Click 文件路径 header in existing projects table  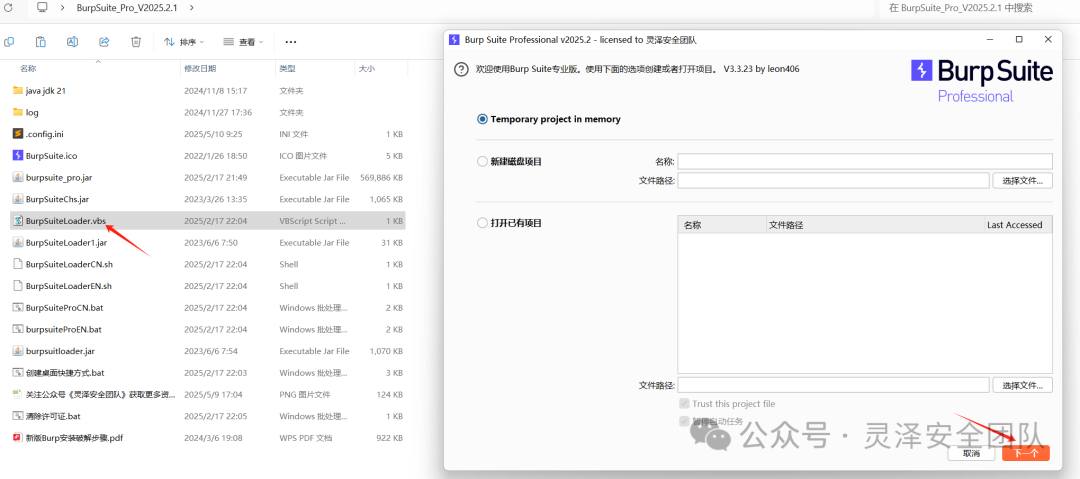coord(873,225)
